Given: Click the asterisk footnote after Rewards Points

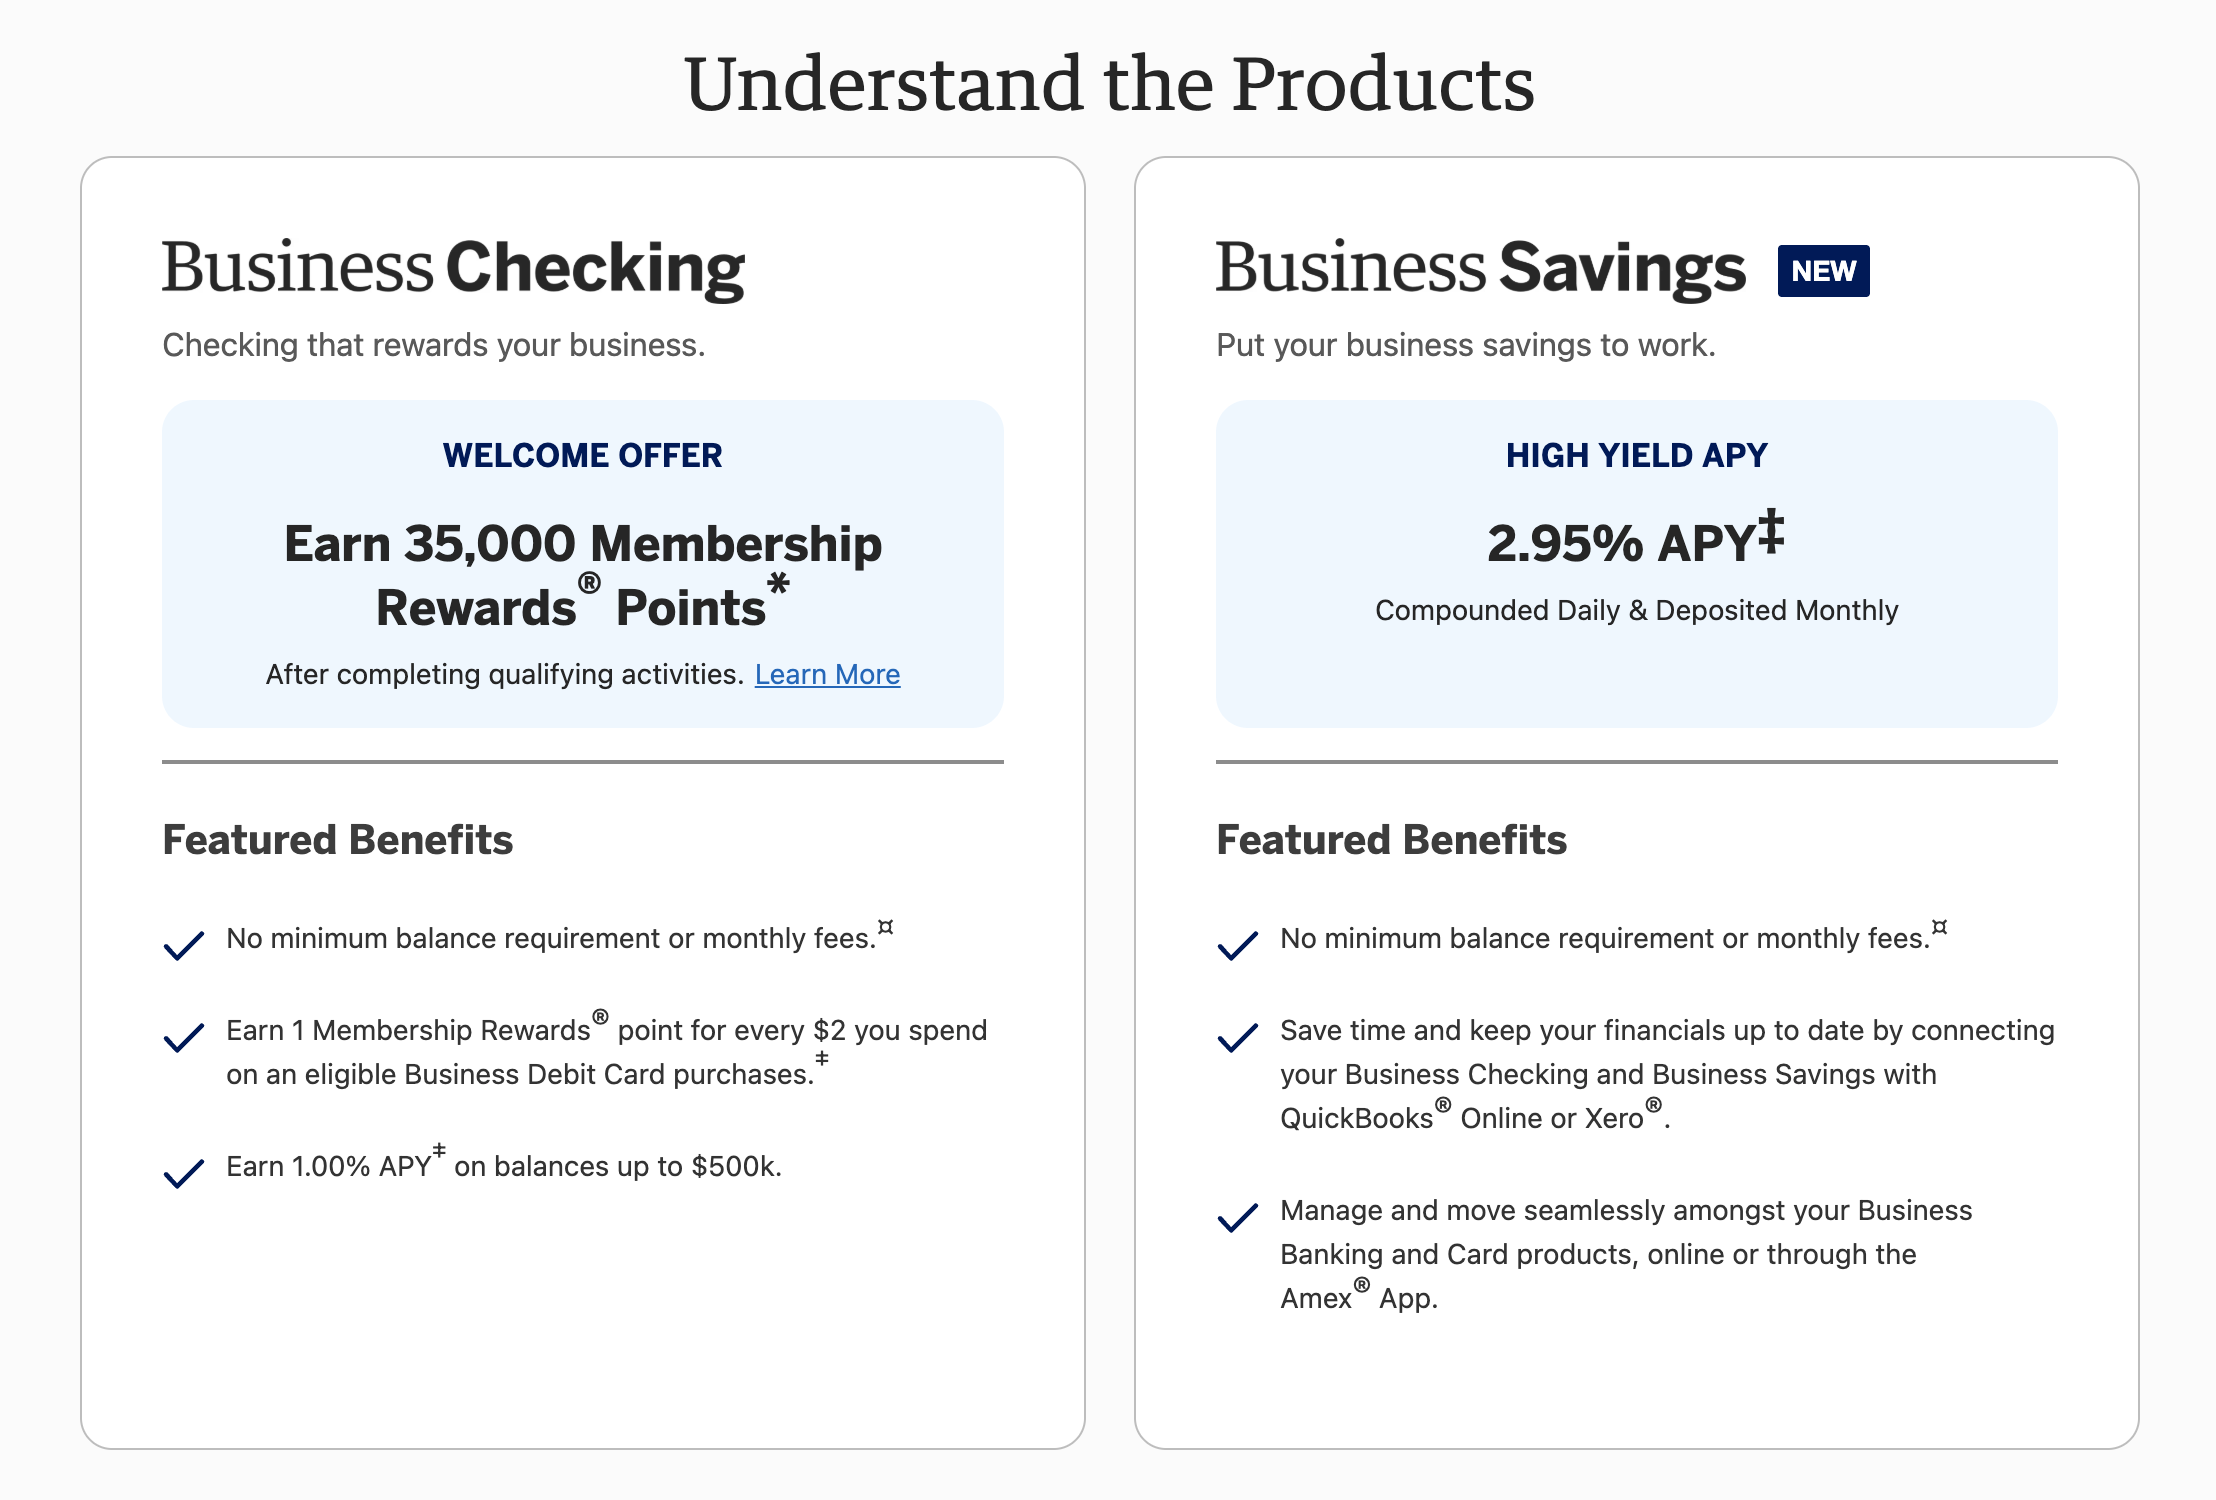Looking at the screenshot, I should pos(778,584).
